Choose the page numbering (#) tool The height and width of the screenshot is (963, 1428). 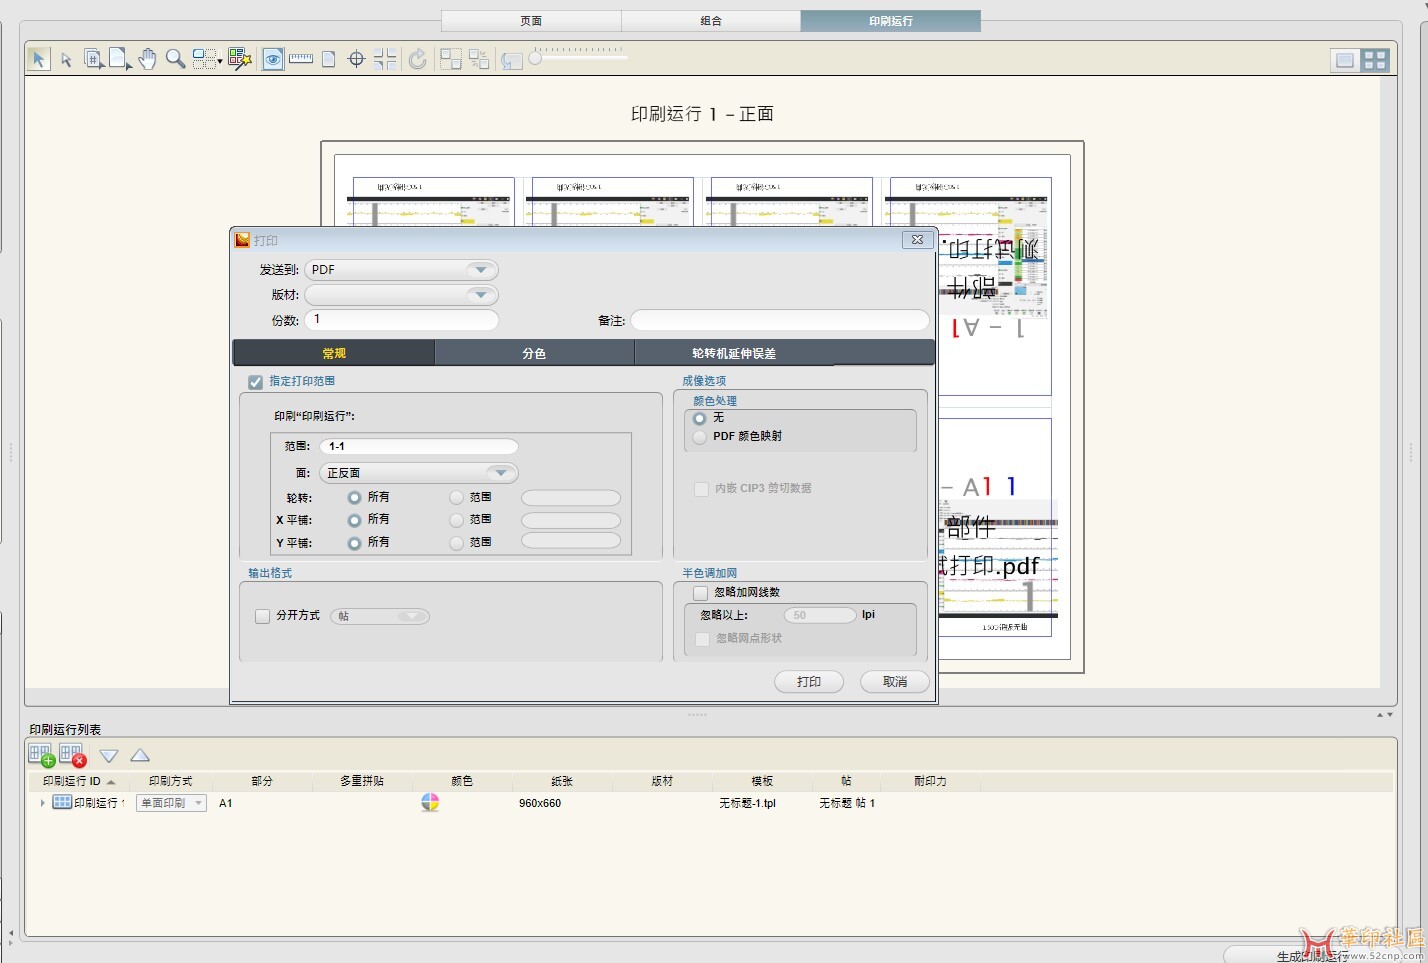93,59
